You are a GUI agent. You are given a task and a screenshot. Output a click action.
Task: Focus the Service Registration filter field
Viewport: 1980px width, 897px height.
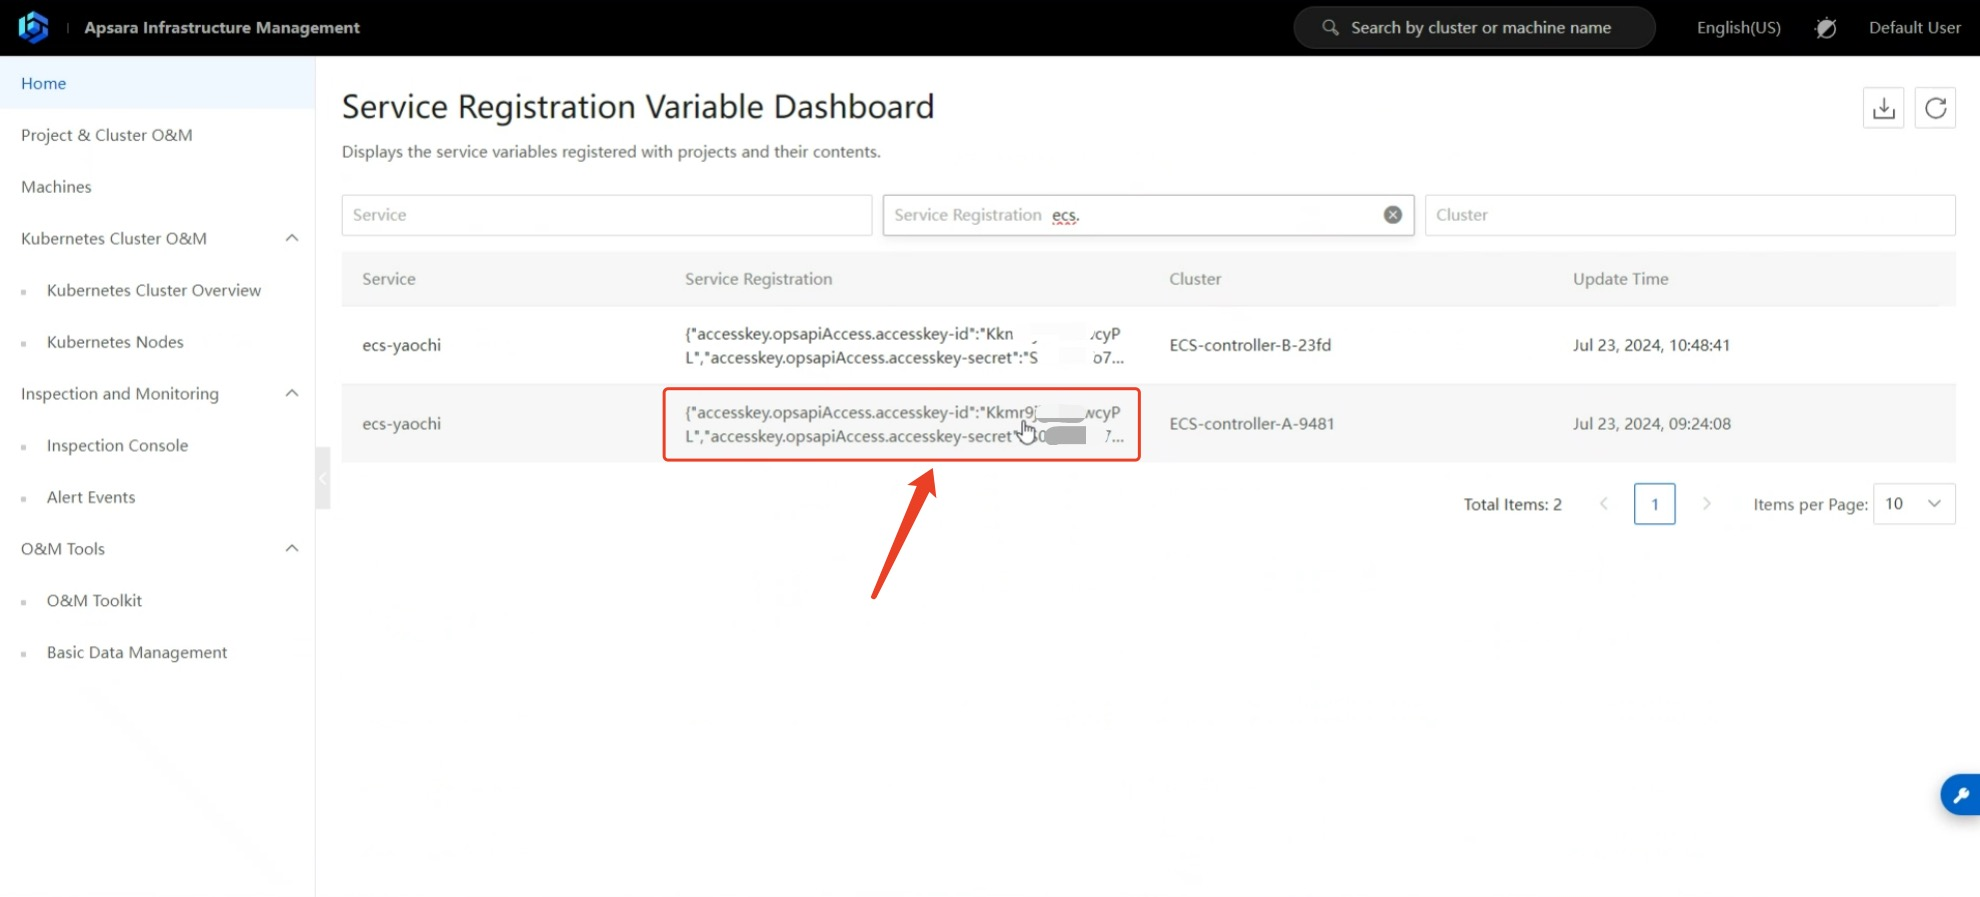tap(1148, 215)
